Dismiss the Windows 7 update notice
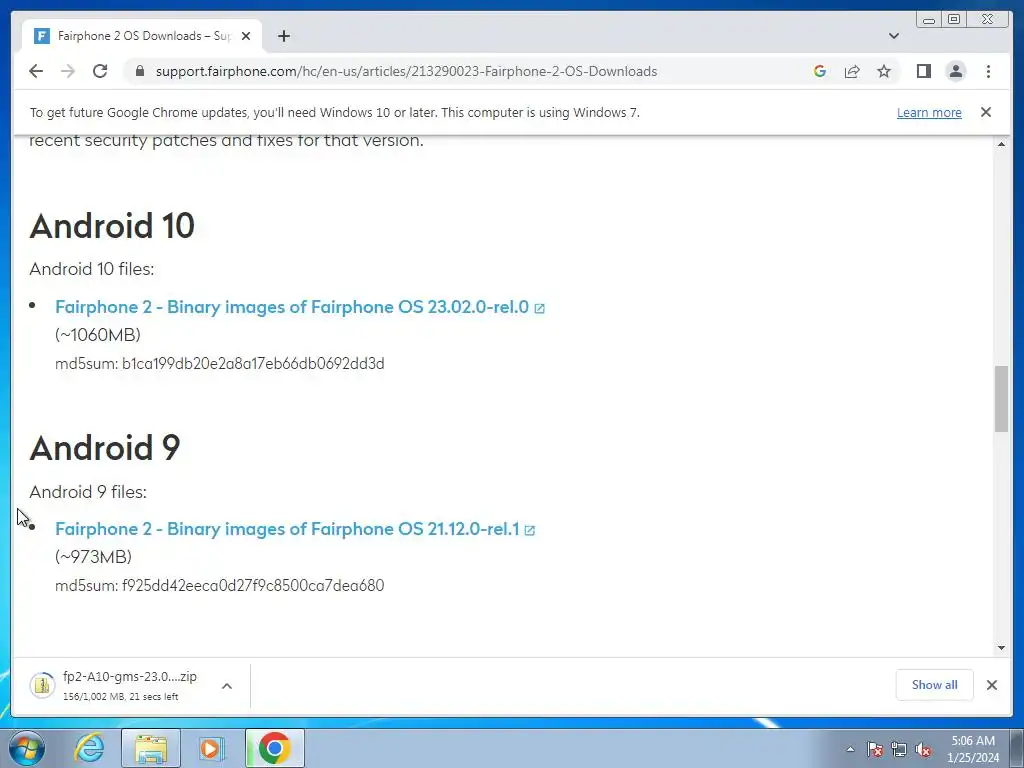This screenshot has height=768, width=1024. [x=985, y=112]
